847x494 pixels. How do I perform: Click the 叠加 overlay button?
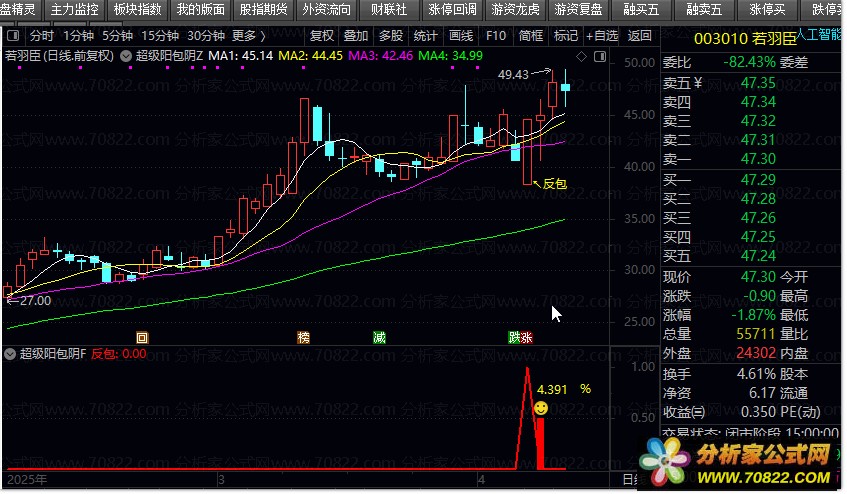click(356, 36)
